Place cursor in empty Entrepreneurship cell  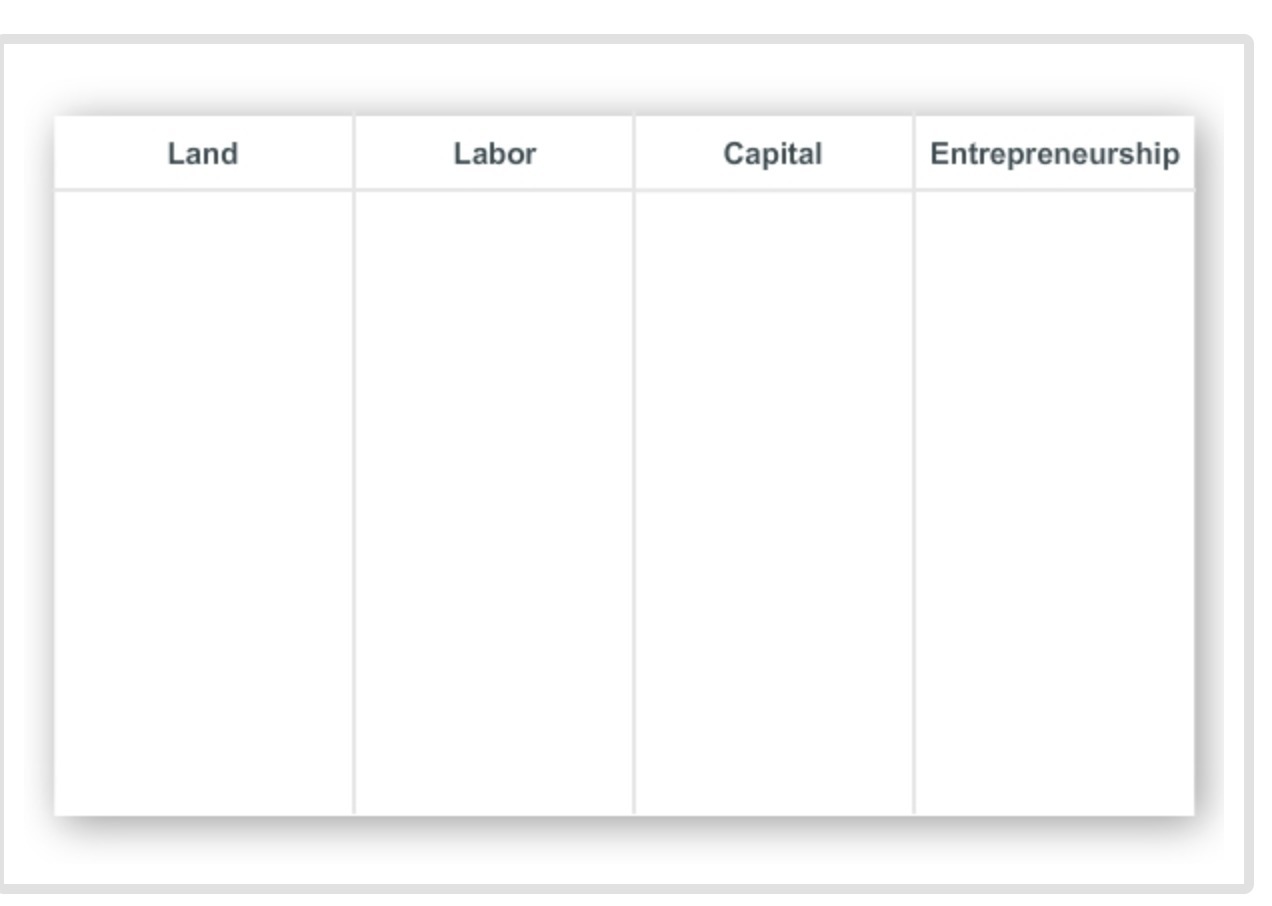[1055, 503]
